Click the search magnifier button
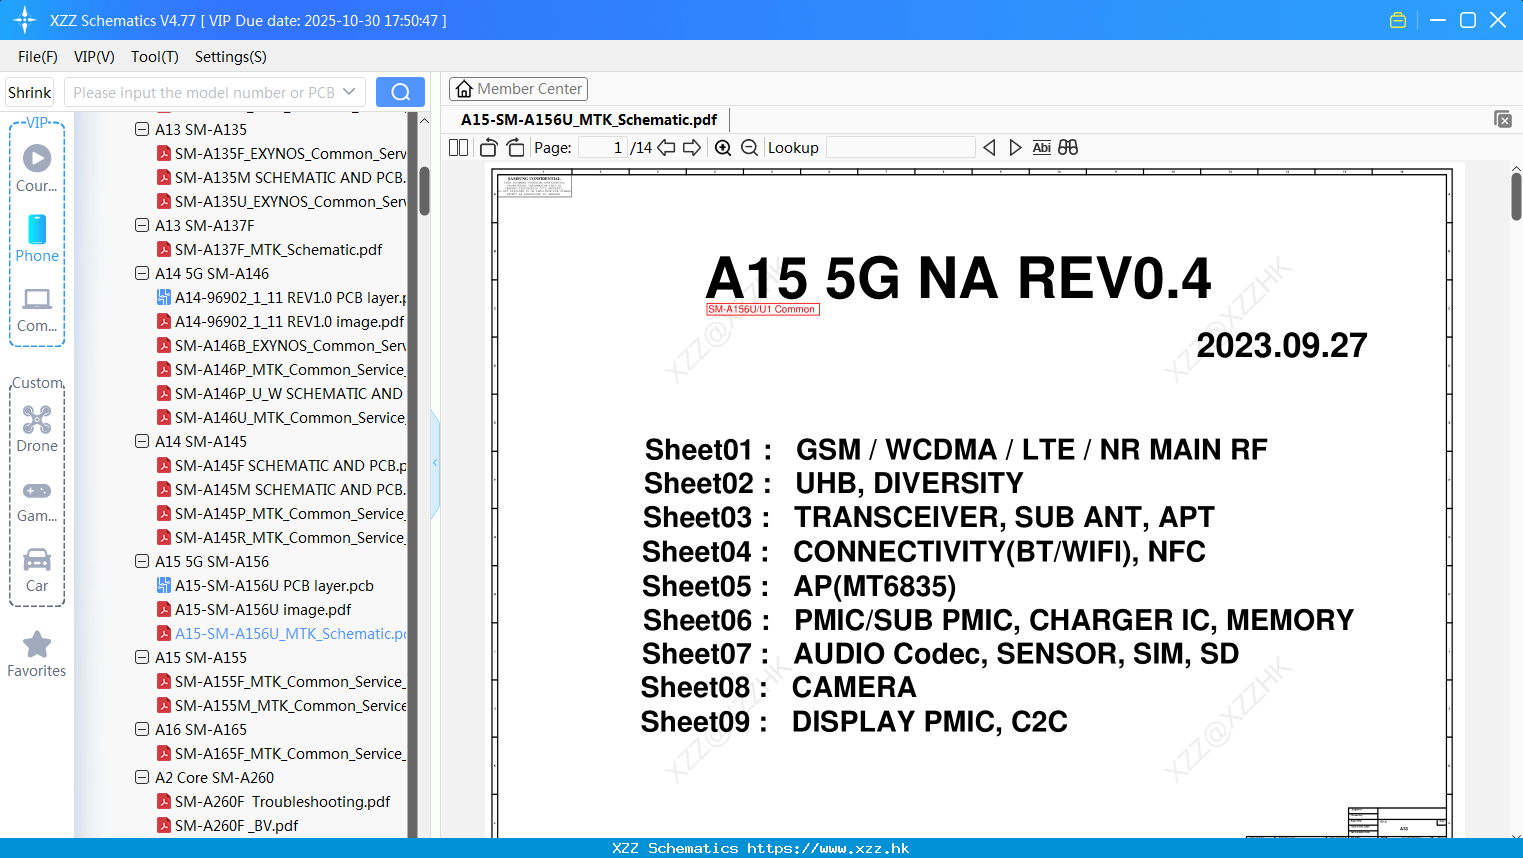Screen dimensions: 1523x858 400,92
